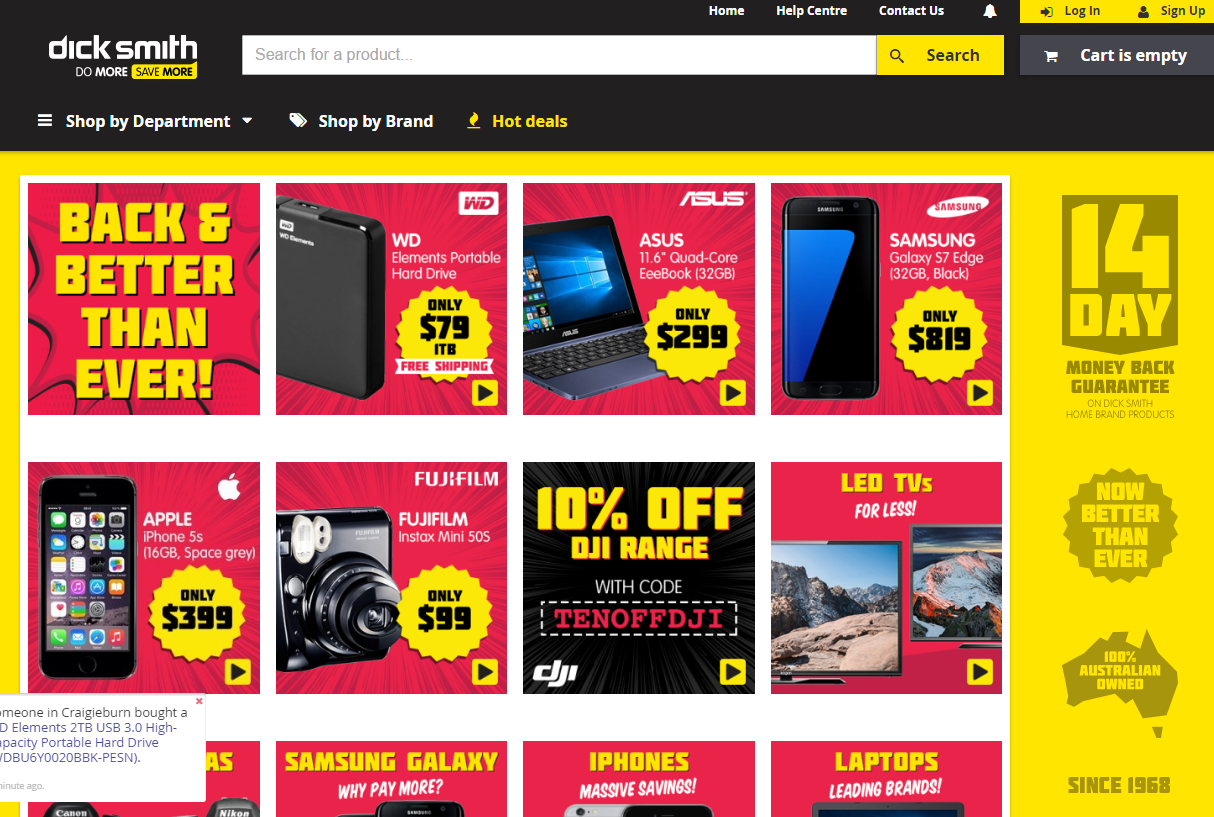Go to the Home page link

[x=726, y=11]
